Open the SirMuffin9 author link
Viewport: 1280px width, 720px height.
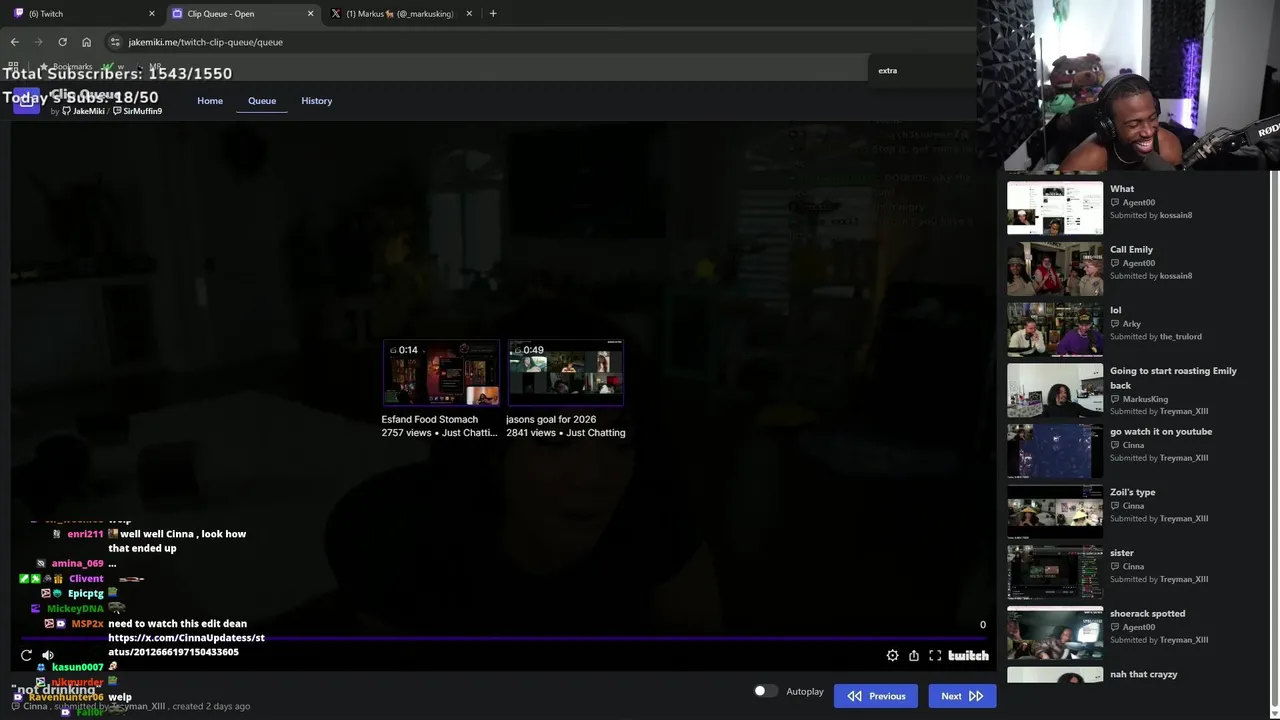click(138, 111)
